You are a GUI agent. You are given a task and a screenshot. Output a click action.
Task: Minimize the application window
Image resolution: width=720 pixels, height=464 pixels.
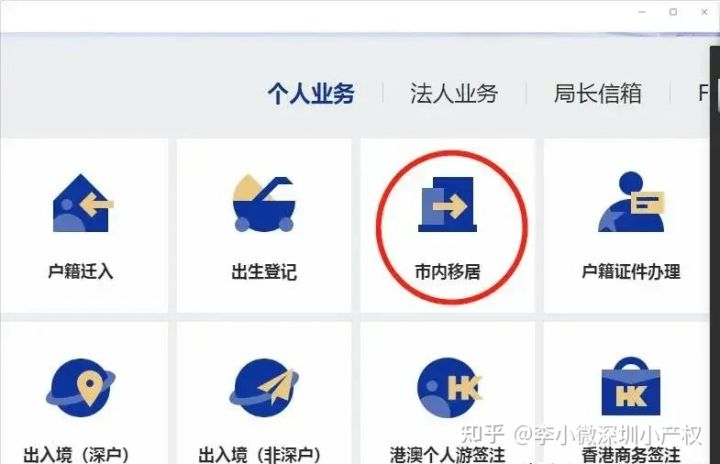pos(642,12)
